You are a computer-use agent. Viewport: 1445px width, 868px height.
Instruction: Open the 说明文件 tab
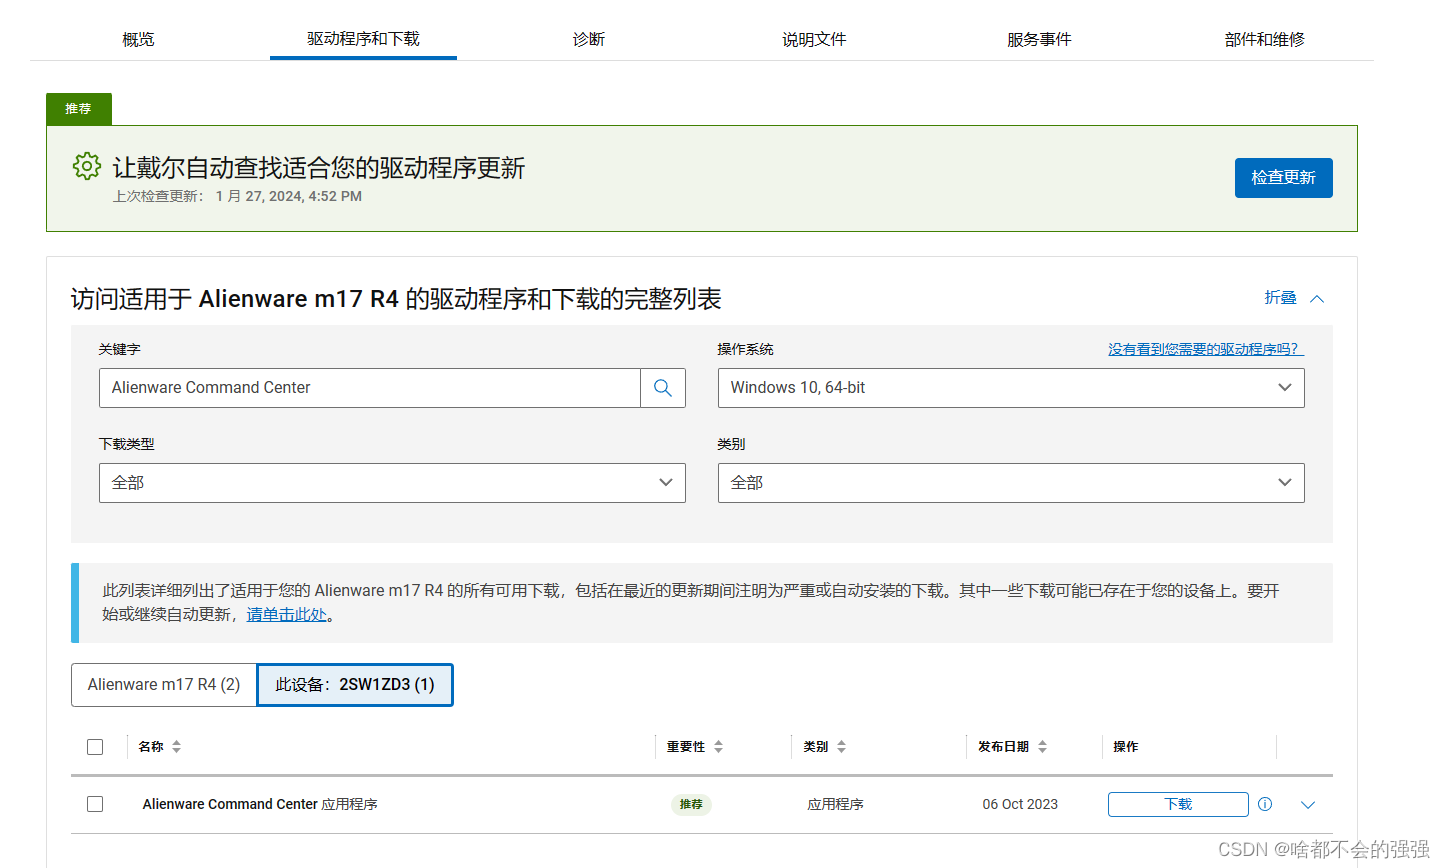tap(814, 39)
